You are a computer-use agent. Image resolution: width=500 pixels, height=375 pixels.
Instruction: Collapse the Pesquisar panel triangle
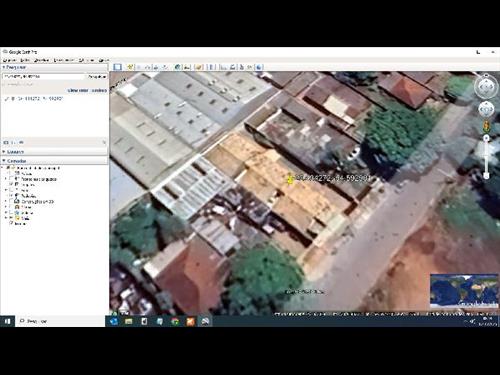point(4,67)
